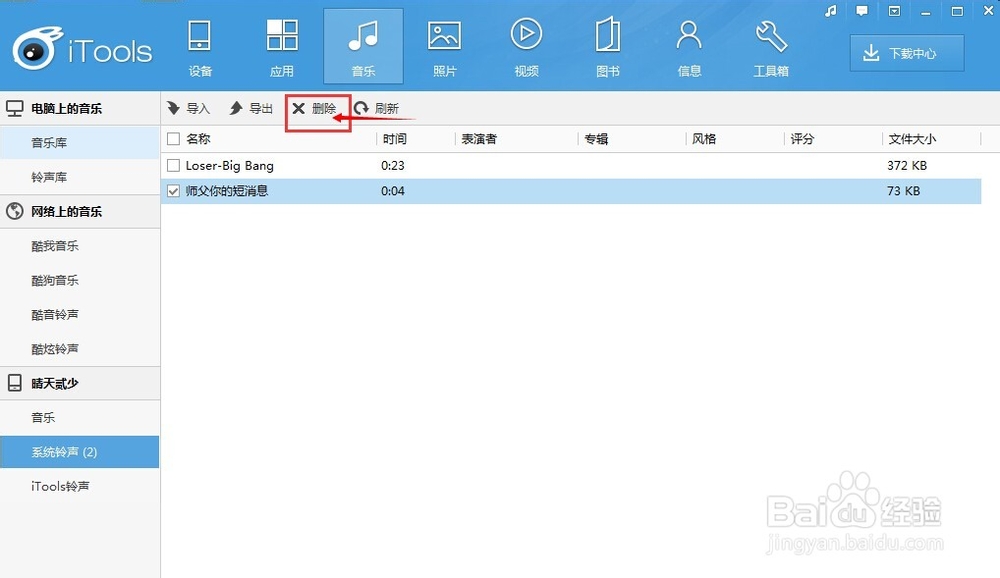
Task: Select 网络上的音乐 sidebar header
Action: (x=80, y=211)
